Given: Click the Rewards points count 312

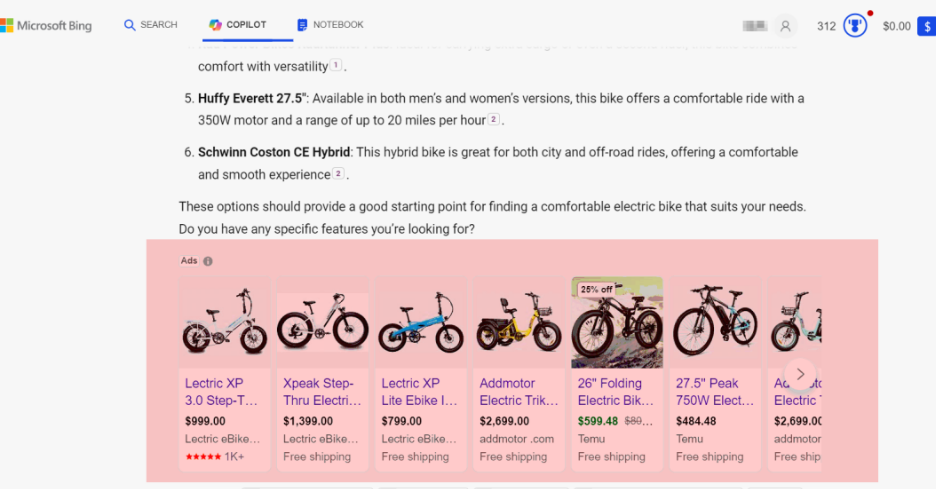Looking at the screenshot, I should pyautogui.click(x=826, y=26).
